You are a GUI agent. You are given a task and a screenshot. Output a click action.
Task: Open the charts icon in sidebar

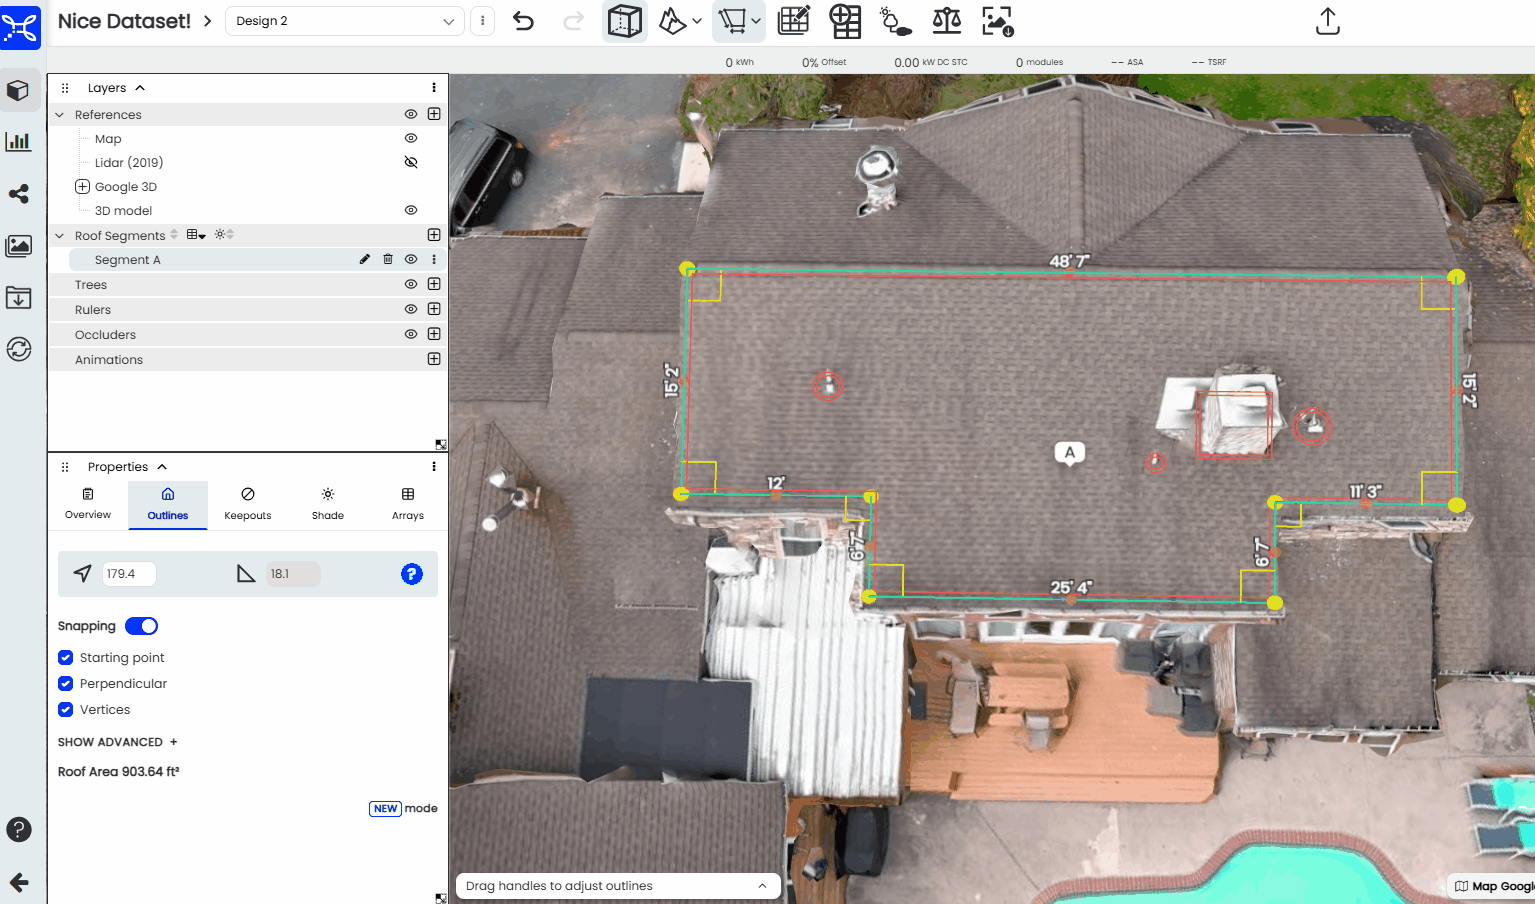coord(19,142)
